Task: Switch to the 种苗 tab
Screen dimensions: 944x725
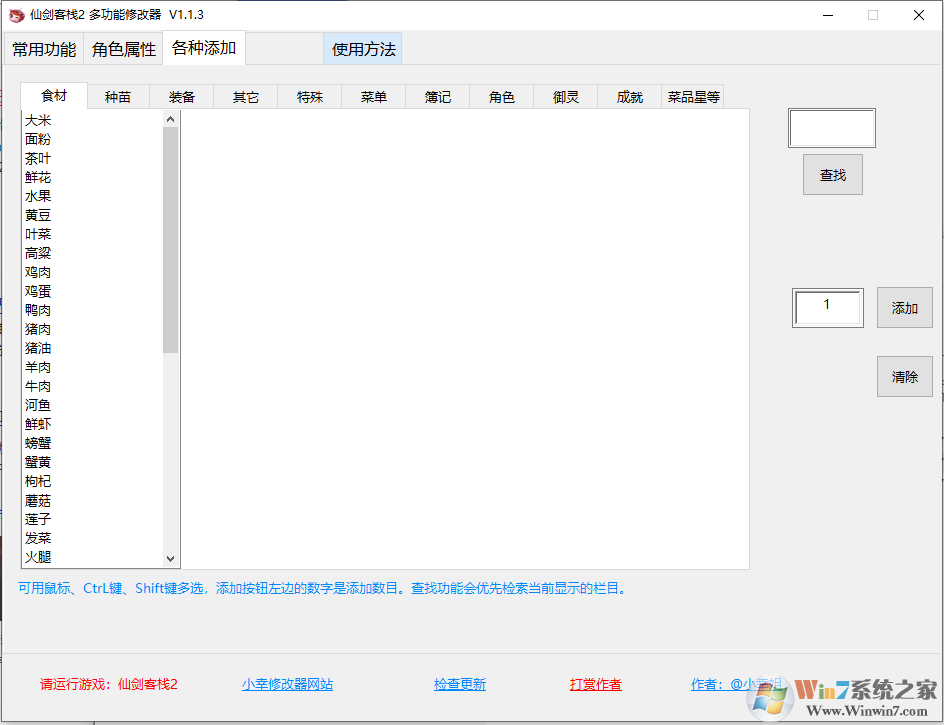Action: pyautogui.click(x=117, y=96)
